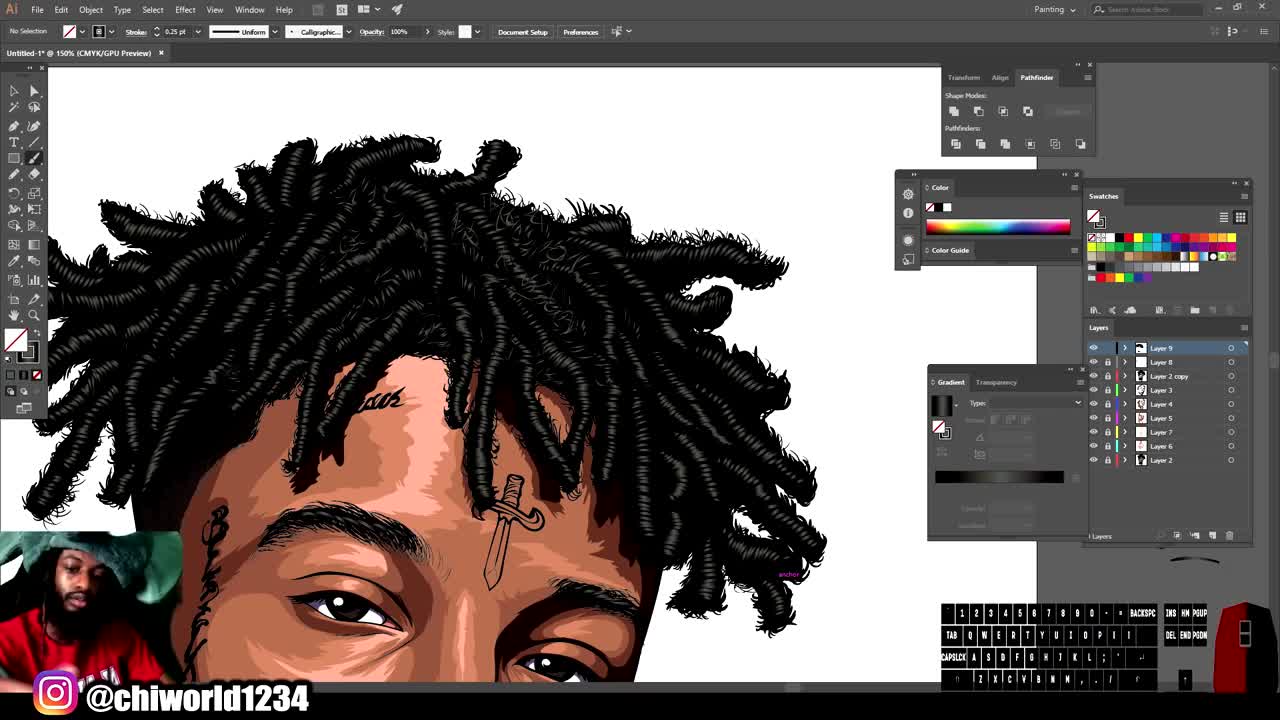Unlock Layer 5 via lock icon

[x=1107, y=418]
